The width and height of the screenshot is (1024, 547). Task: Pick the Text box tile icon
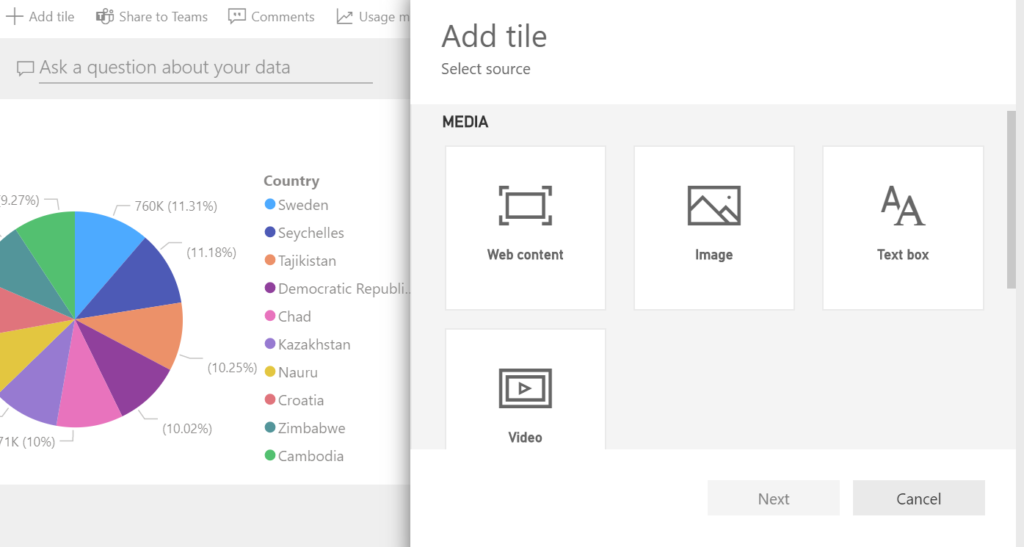(903, 205)
